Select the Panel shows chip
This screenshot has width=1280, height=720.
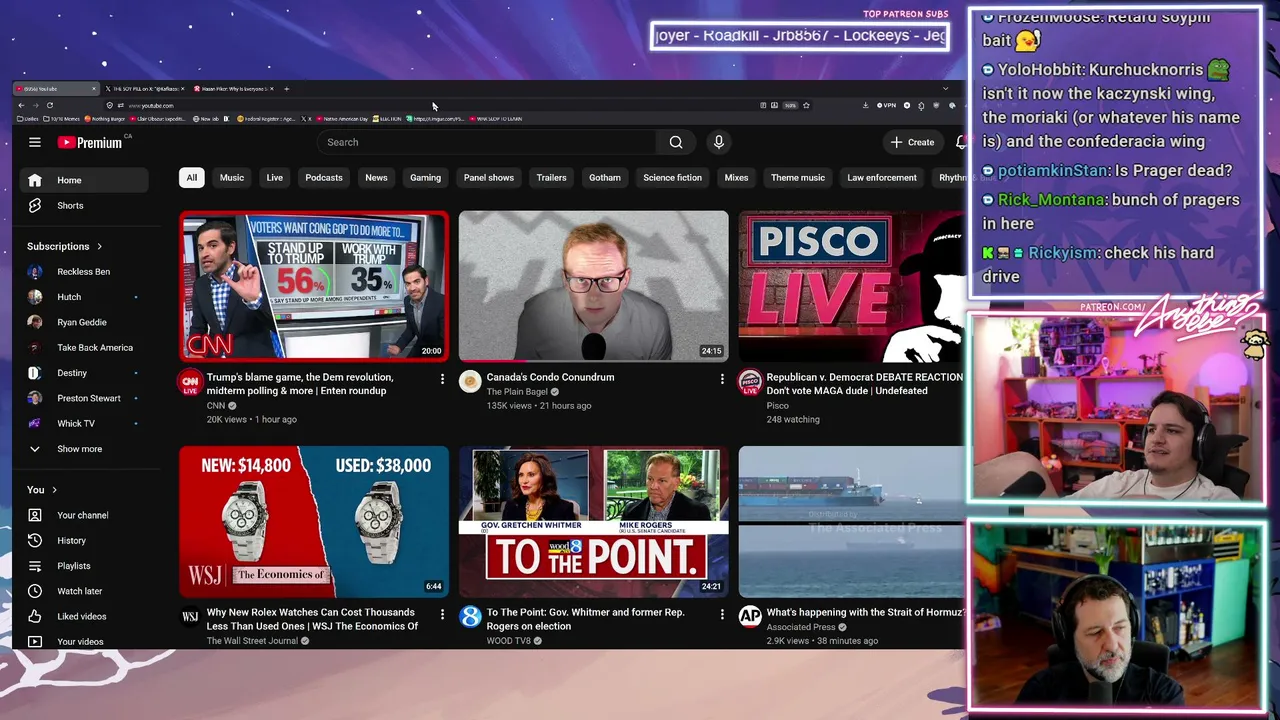pyautogui.click(x=489, y=178)
